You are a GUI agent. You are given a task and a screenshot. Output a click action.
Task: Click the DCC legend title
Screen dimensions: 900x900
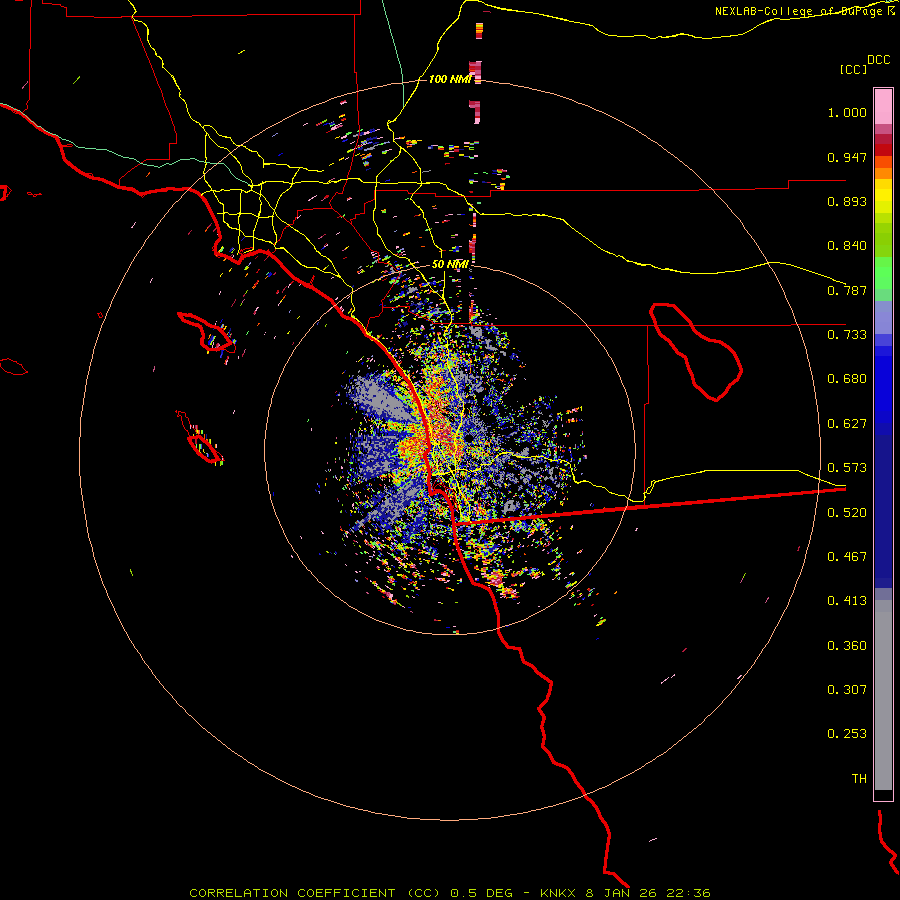878,60
